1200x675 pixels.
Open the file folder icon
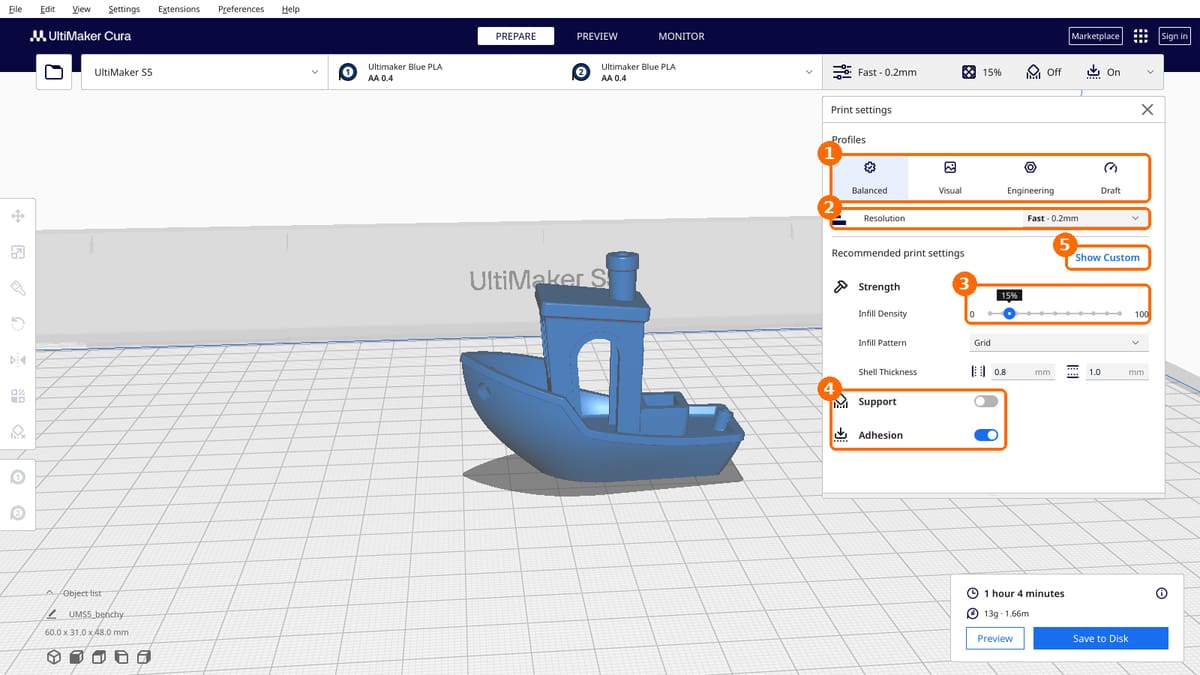[54, 72]
